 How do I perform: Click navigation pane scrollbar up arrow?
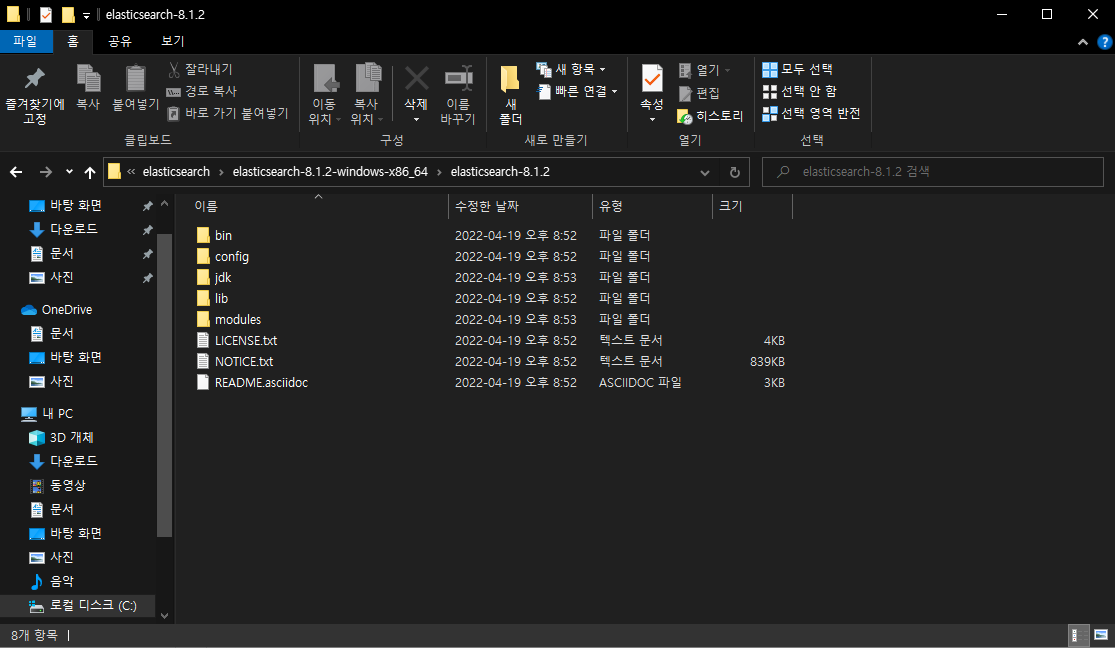pyautogui.click(x=164, y=204)
